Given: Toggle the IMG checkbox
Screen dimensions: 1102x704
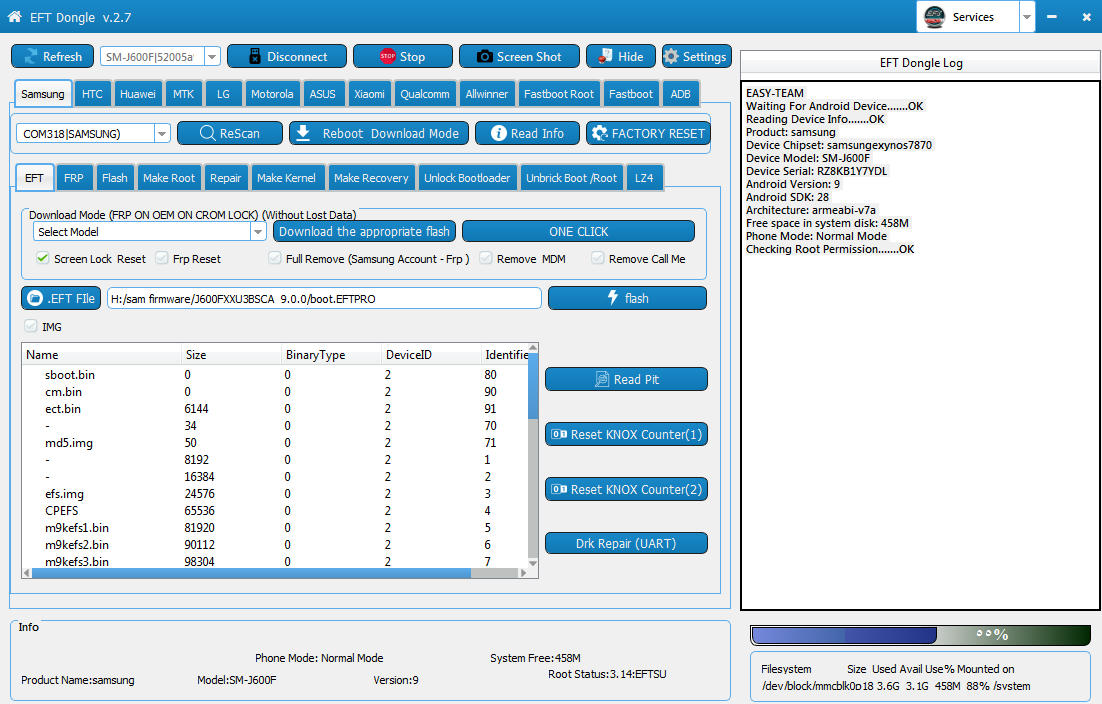Looking at the screenshot, I should click(30, 326).
